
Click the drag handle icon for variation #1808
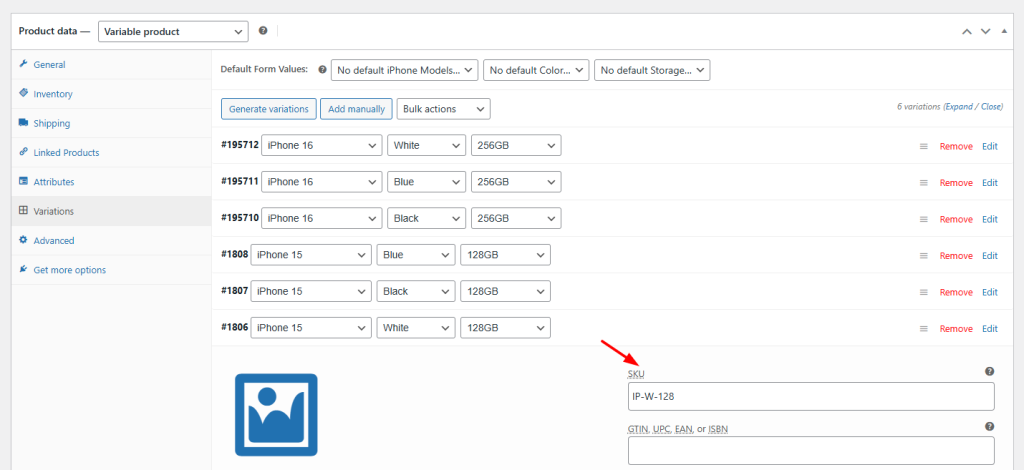click(x=924, y=256)
